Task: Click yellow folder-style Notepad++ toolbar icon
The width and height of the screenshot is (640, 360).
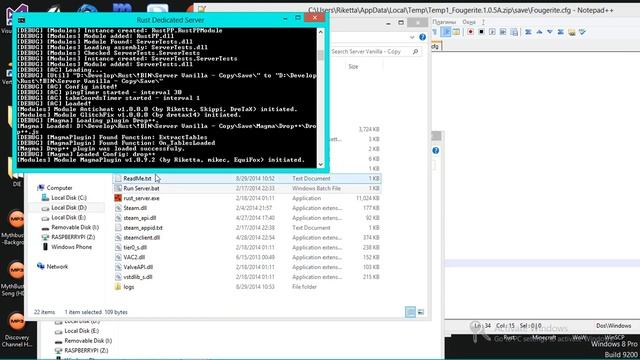Action: [571, 31]
